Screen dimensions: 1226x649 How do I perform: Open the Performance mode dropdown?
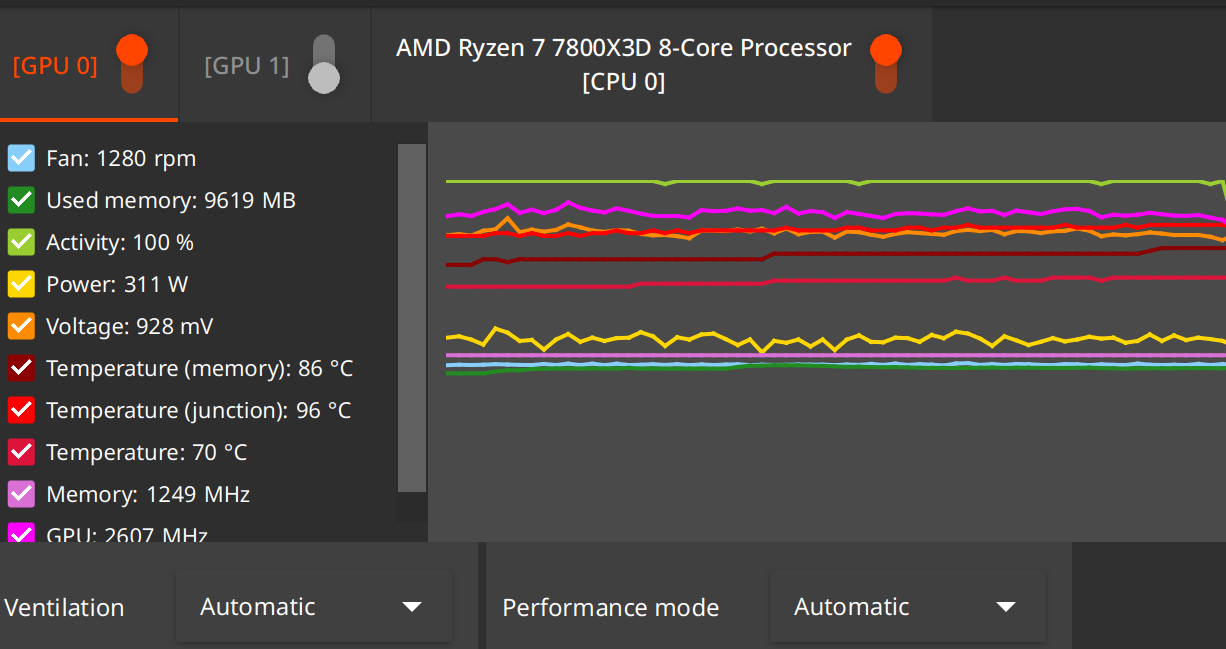(x=907, y=607)
